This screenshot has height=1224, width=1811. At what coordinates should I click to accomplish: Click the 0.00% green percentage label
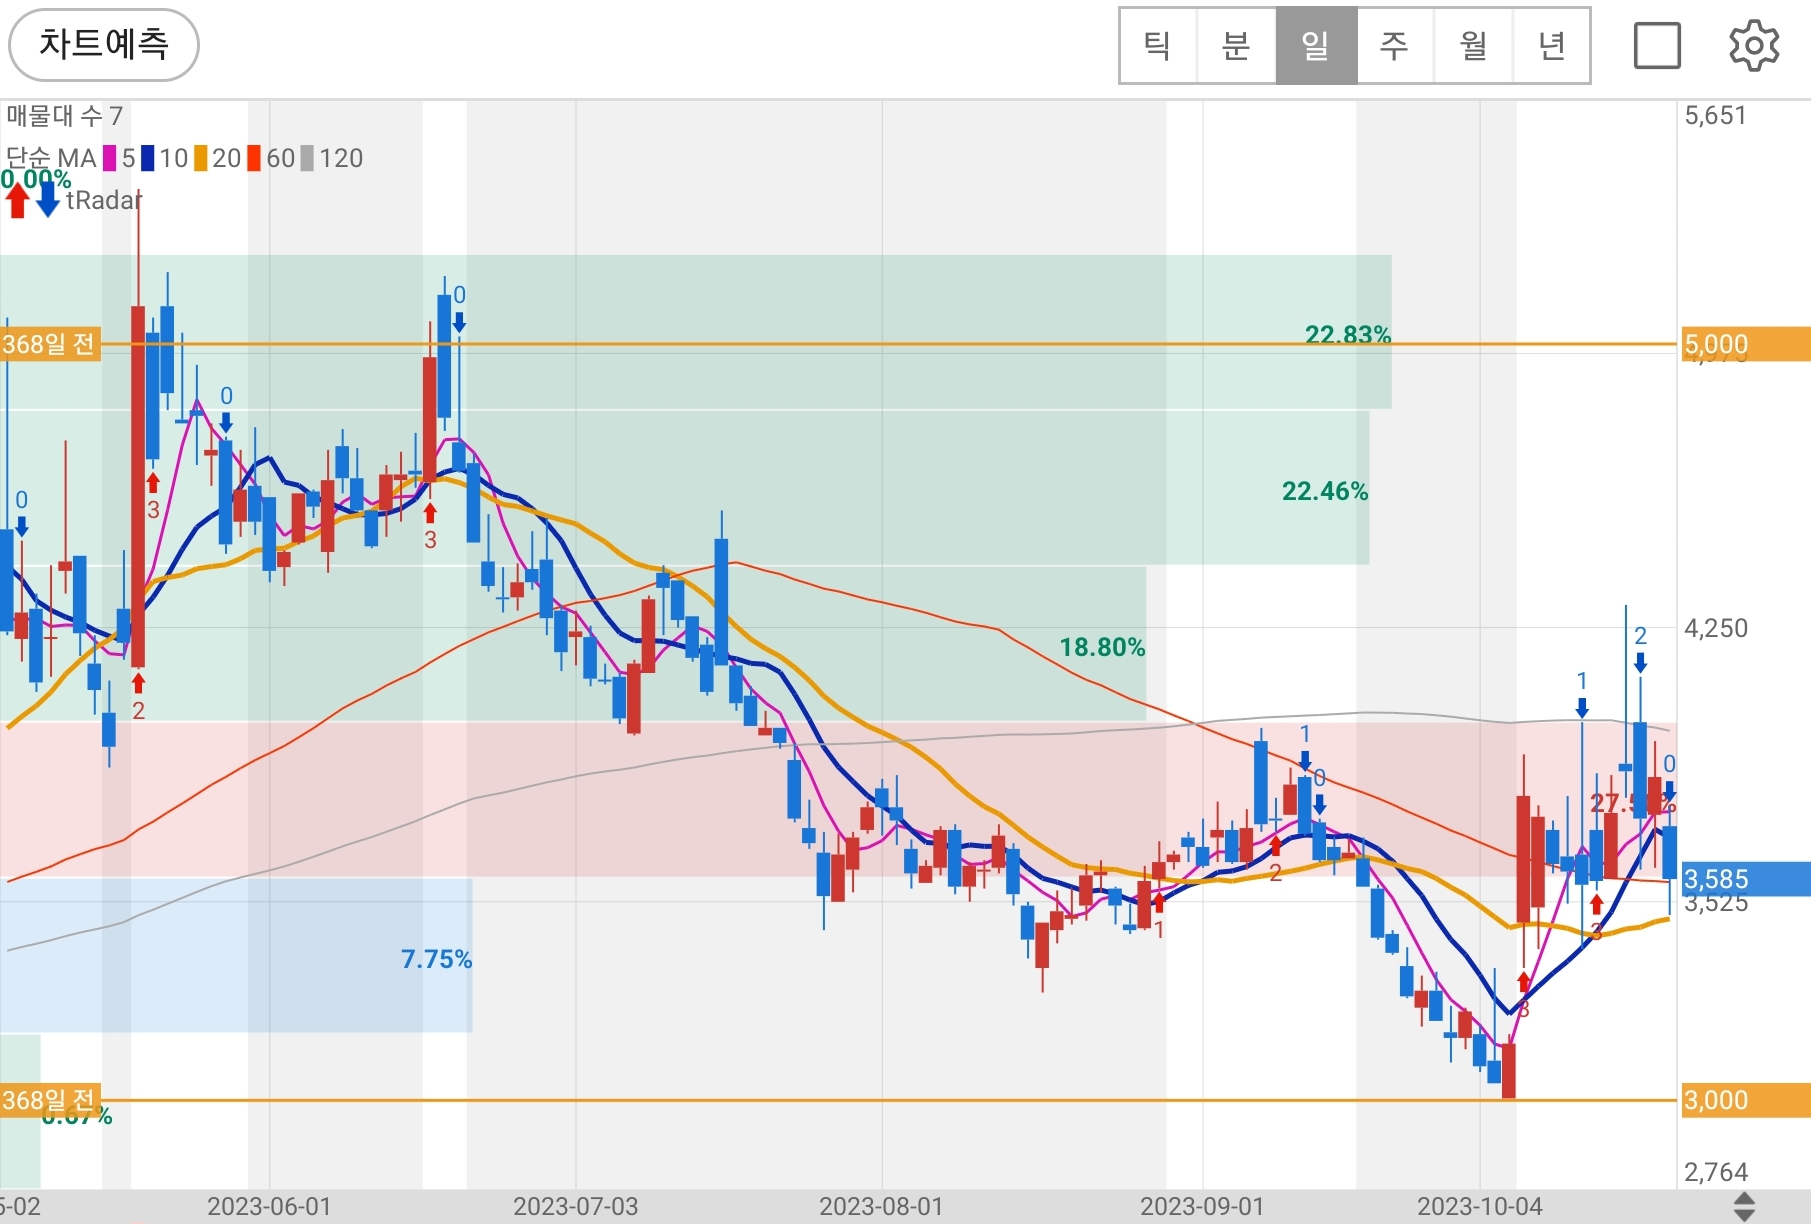[x=36, y=179]
